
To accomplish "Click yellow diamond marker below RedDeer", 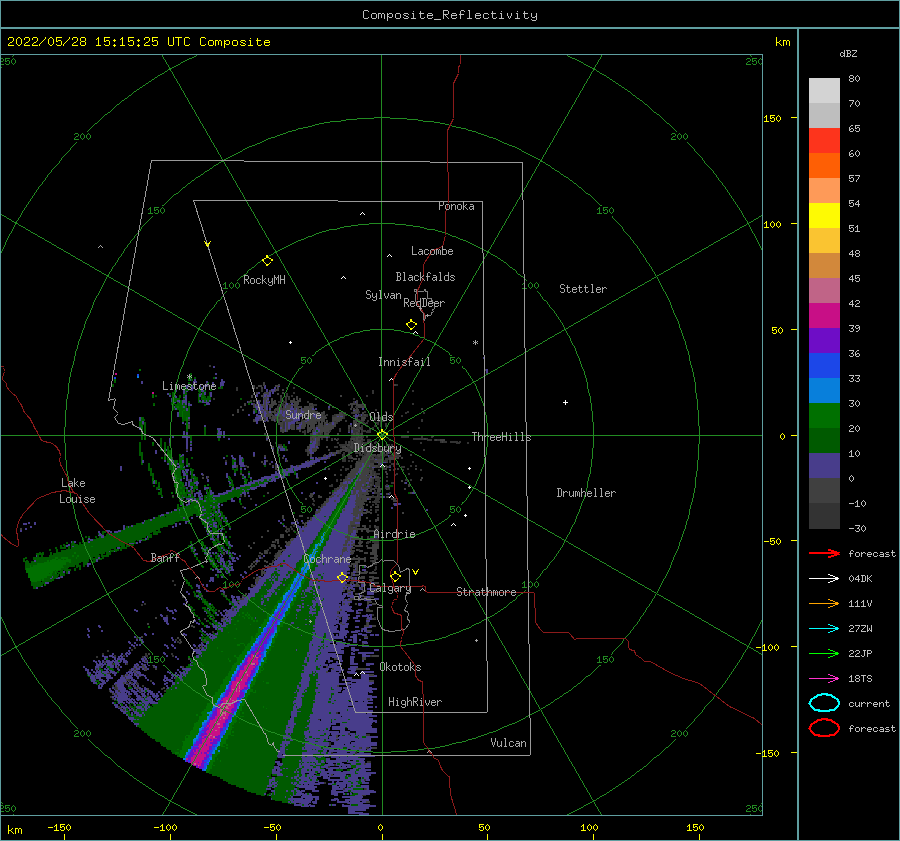I will 411,324.
